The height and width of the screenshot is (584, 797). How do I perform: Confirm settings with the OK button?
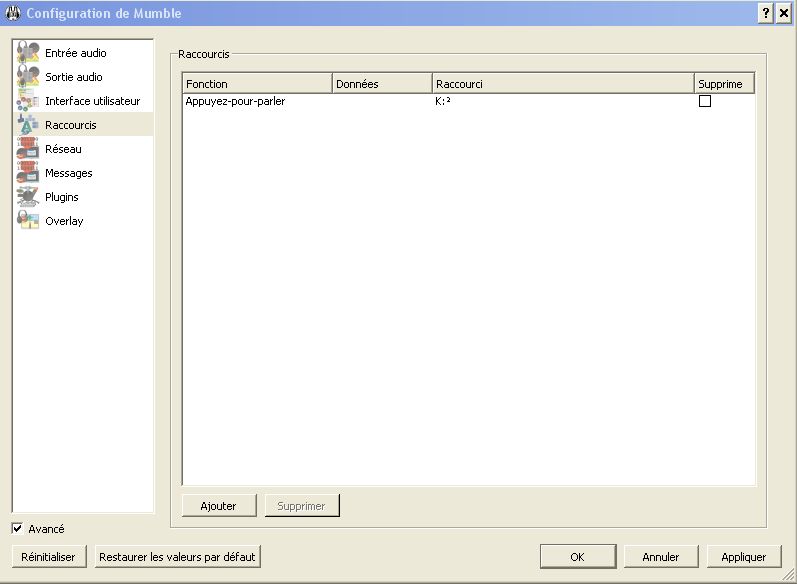578,557
